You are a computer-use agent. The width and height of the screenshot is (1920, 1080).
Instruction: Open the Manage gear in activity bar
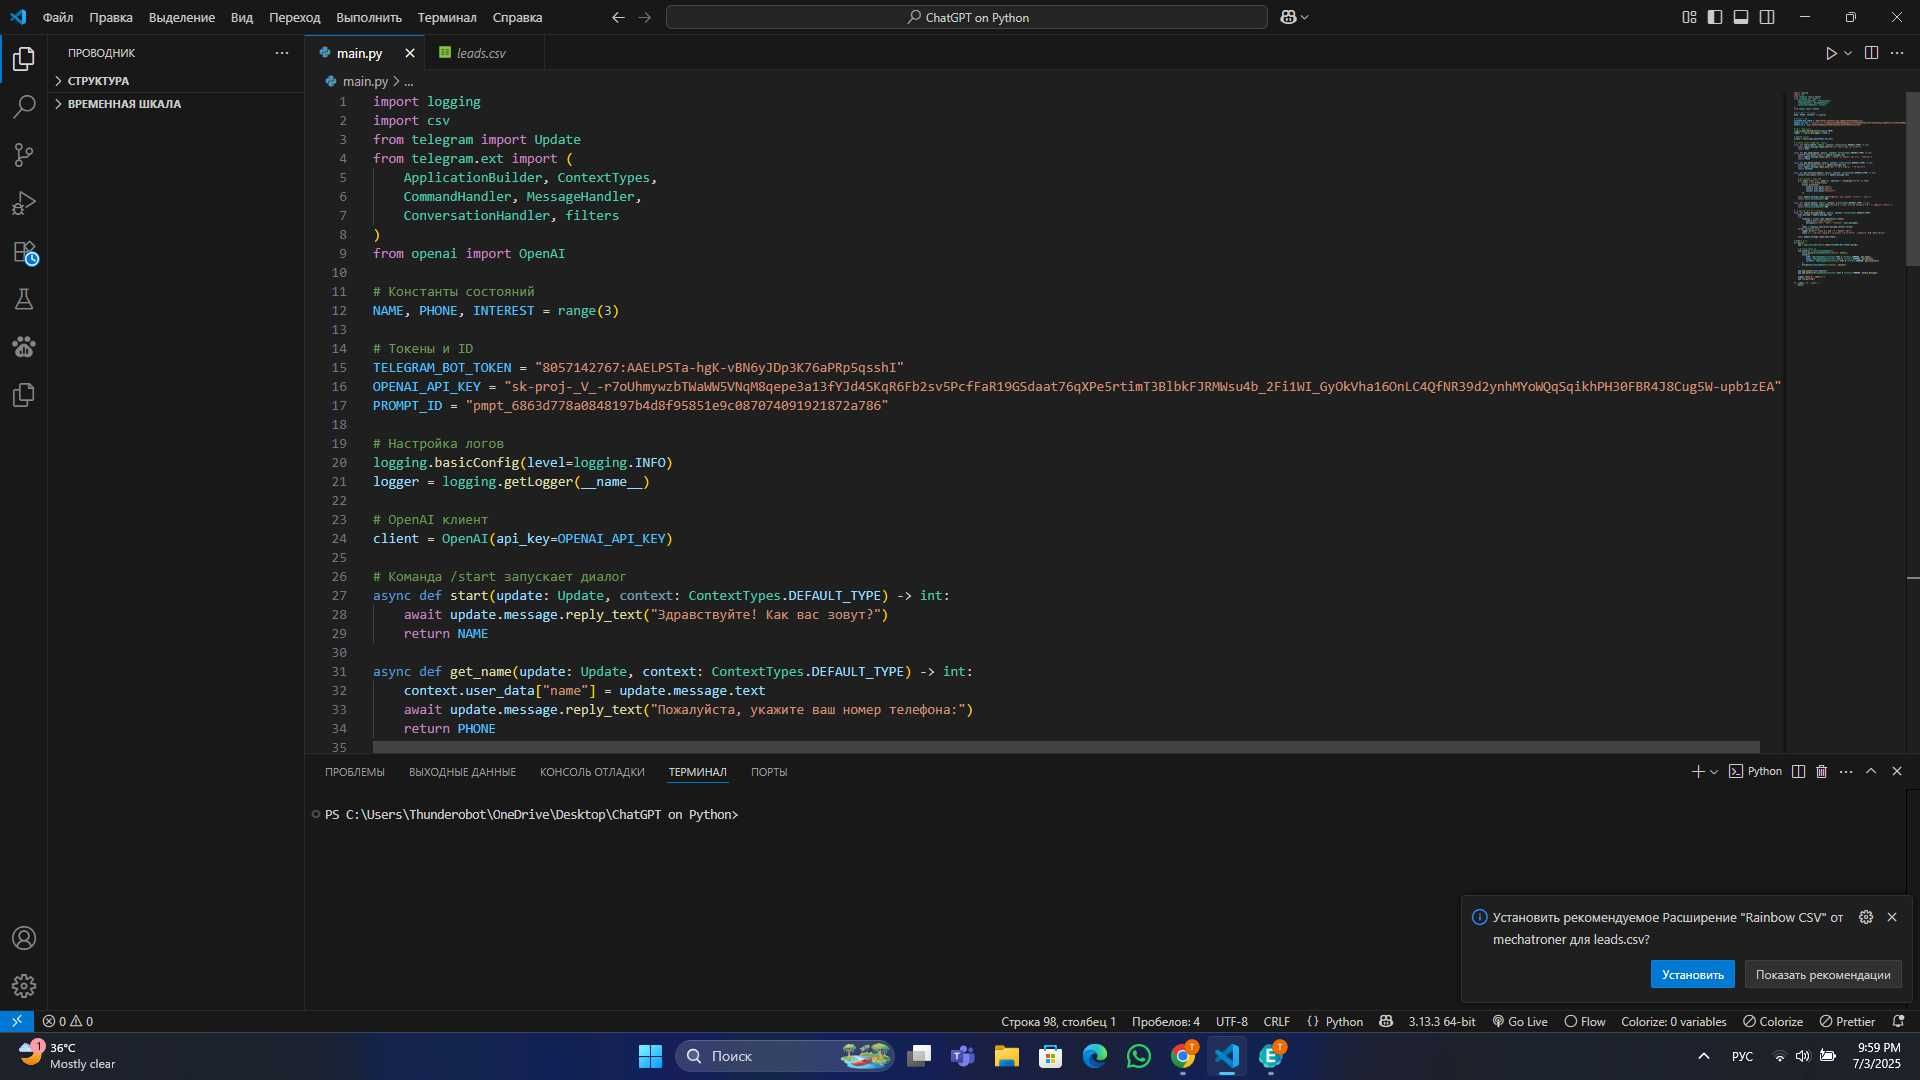[x=24, y=986]
